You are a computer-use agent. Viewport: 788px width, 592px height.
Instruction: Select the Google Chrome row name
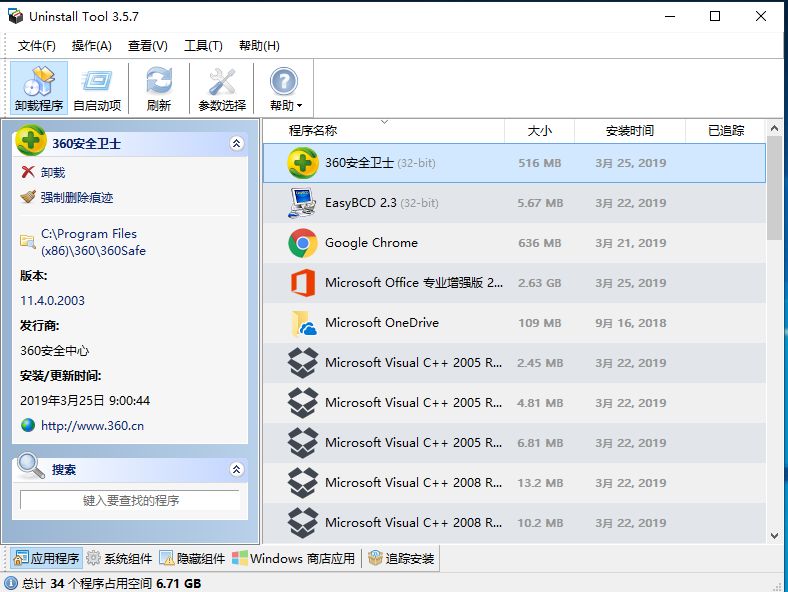[x=371, y=243]
